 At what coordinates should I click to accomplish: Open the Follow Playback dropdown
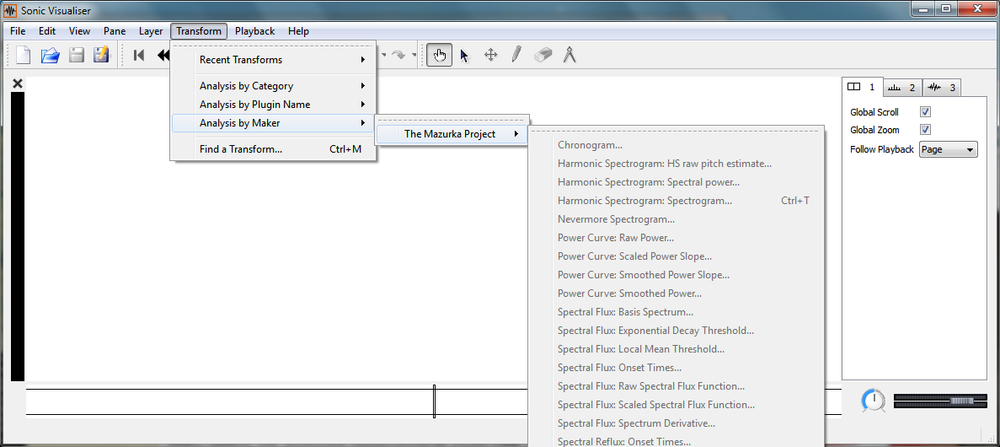(x=948, y=149)
